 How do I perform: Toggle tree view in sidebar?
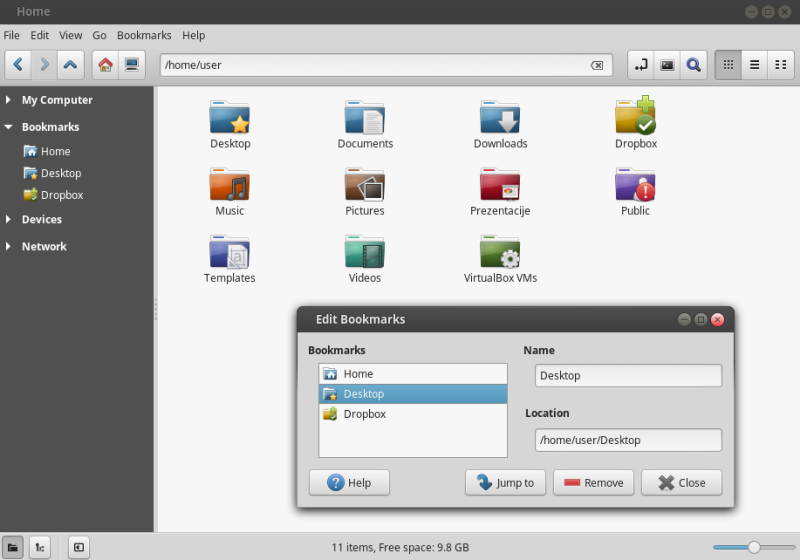pyautogui.click(x=39, y=547)
